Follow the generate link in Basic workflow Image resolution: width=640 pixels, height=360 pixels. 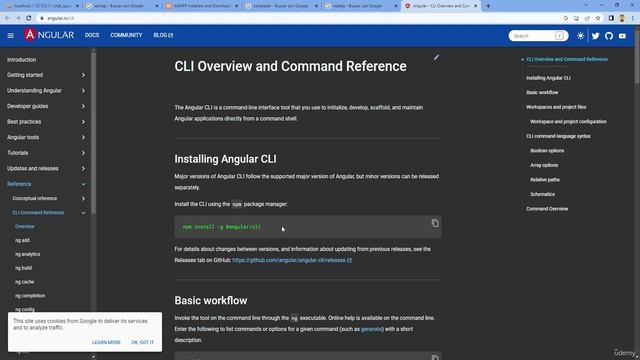click(x=371, y=329)
